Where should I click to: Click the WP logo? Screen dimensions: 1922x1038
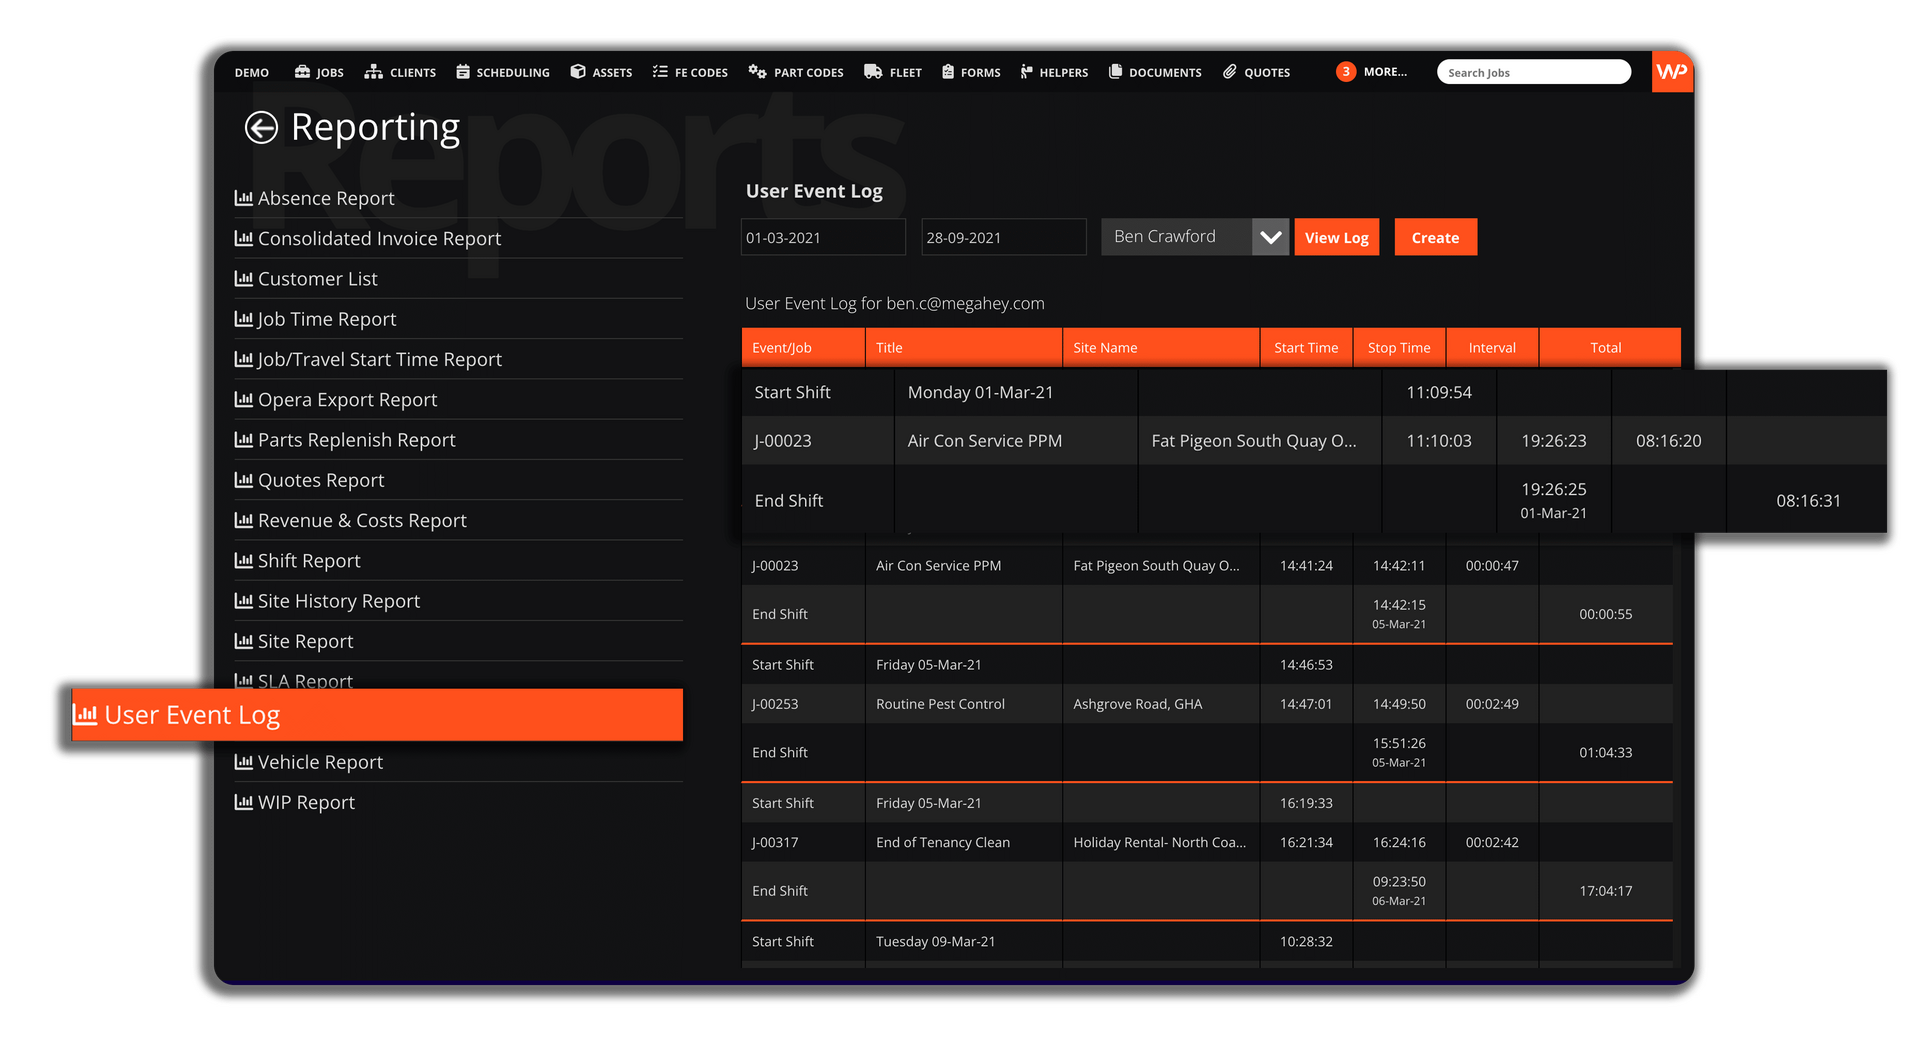coord(1671,71)
